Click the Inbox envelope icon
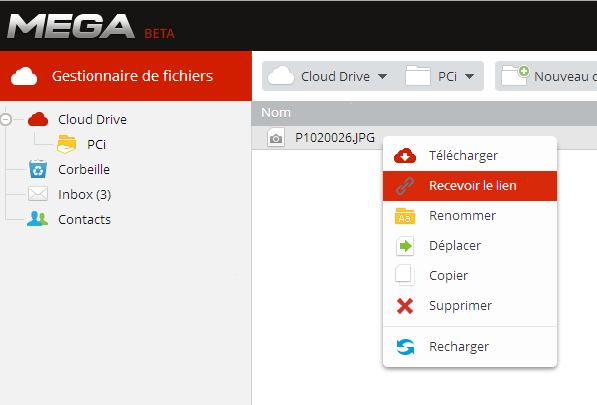This screenshot has height=405, width=597. [38, 194]
